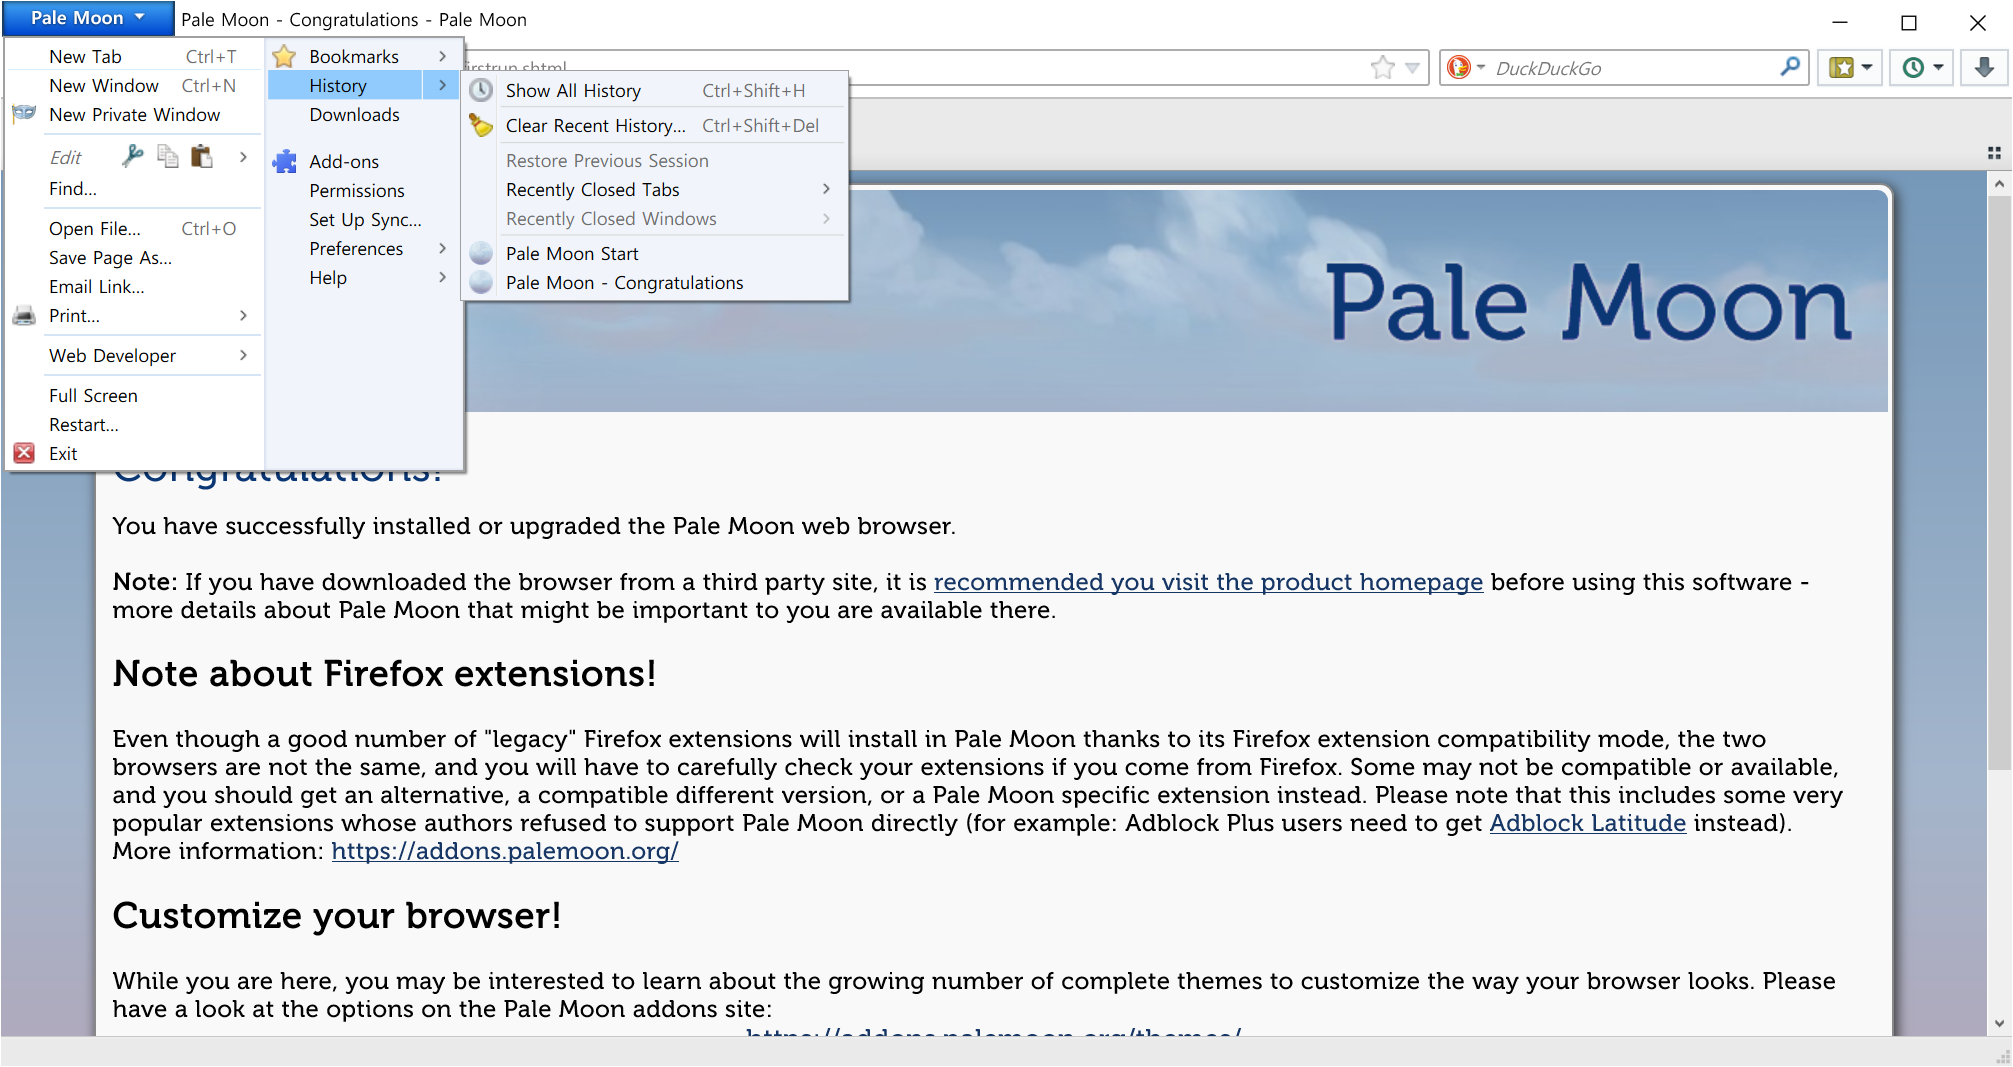
Task: Follow the recommended product homepage link
Action: pos(1208,582)
